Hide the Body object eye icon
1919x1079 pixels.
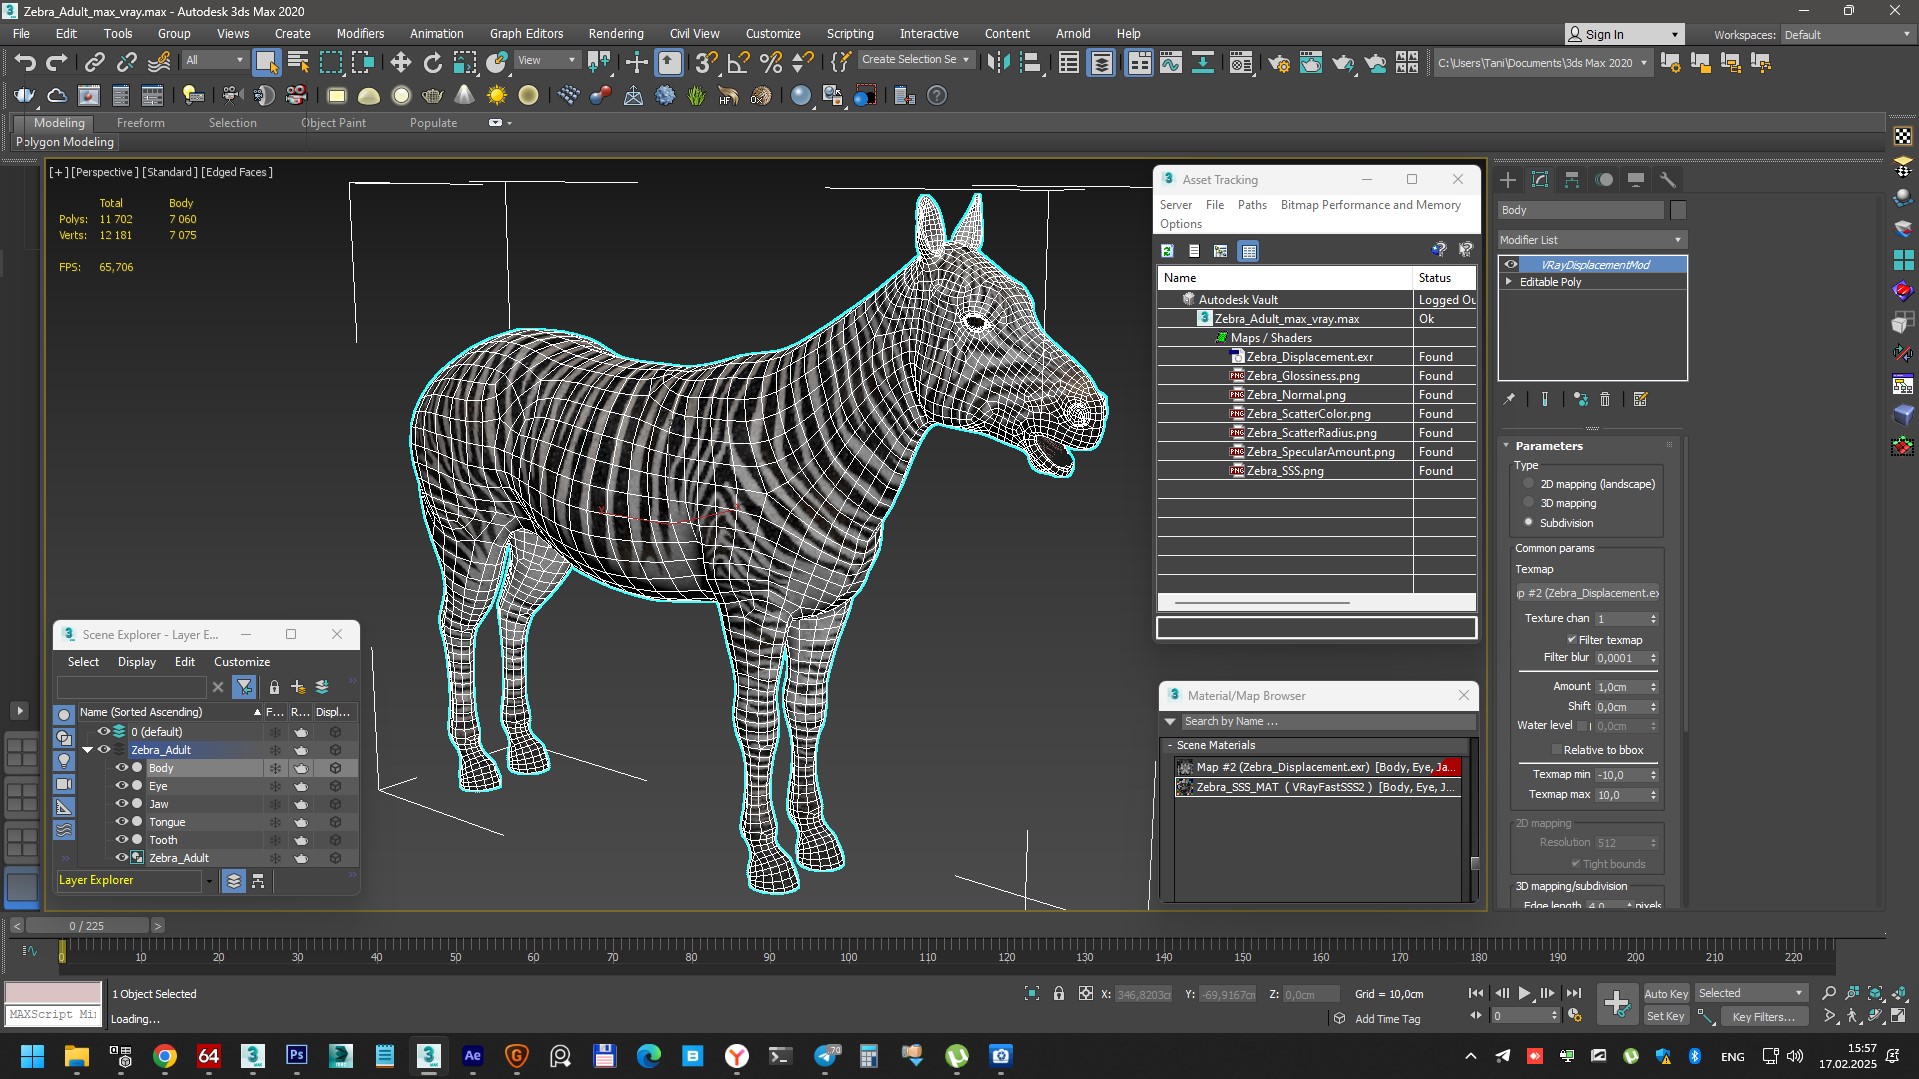(122, 768)
